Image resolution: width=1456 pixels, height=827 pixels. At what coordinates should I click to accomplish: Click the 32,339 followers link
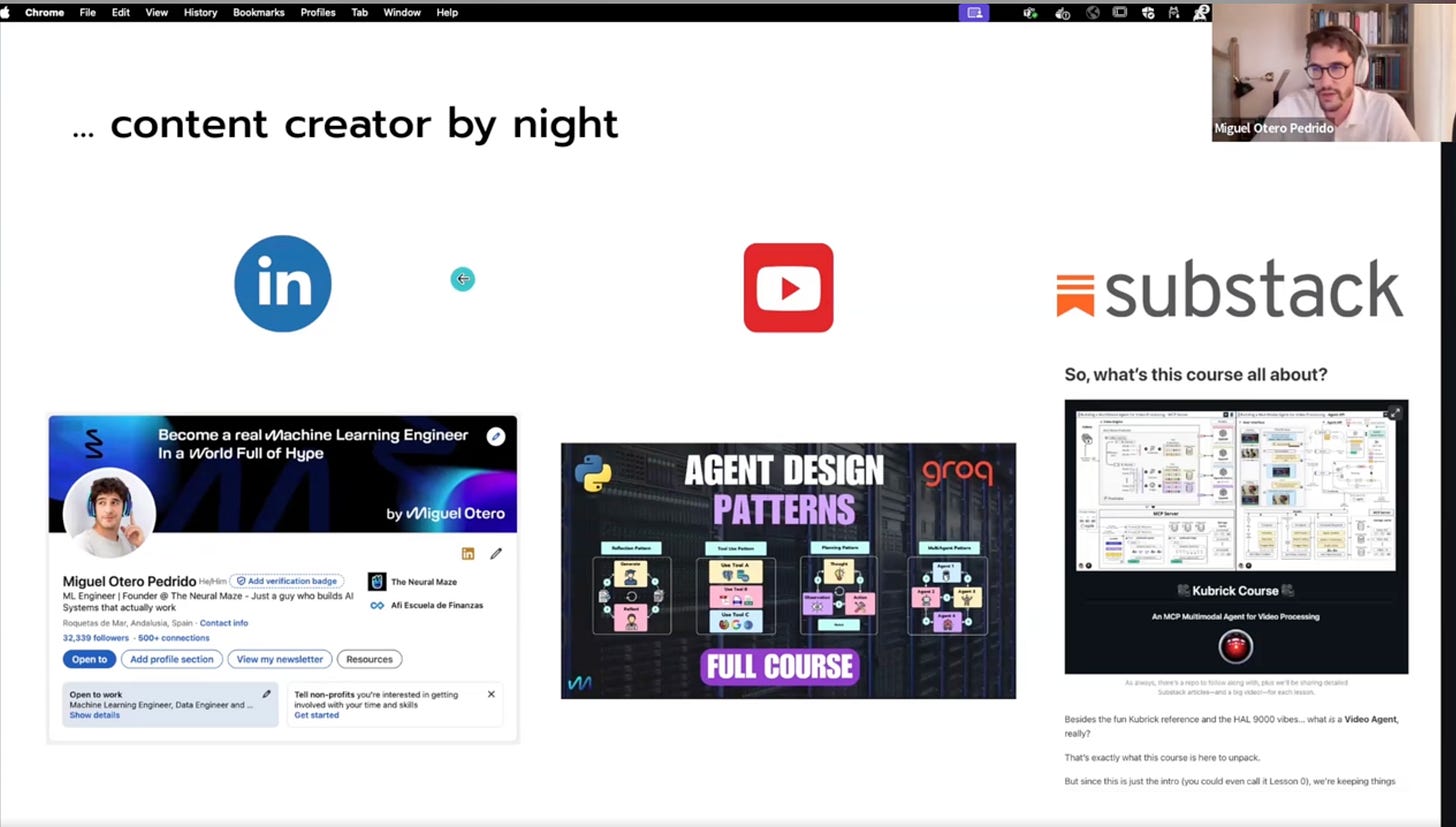point(96,638)
